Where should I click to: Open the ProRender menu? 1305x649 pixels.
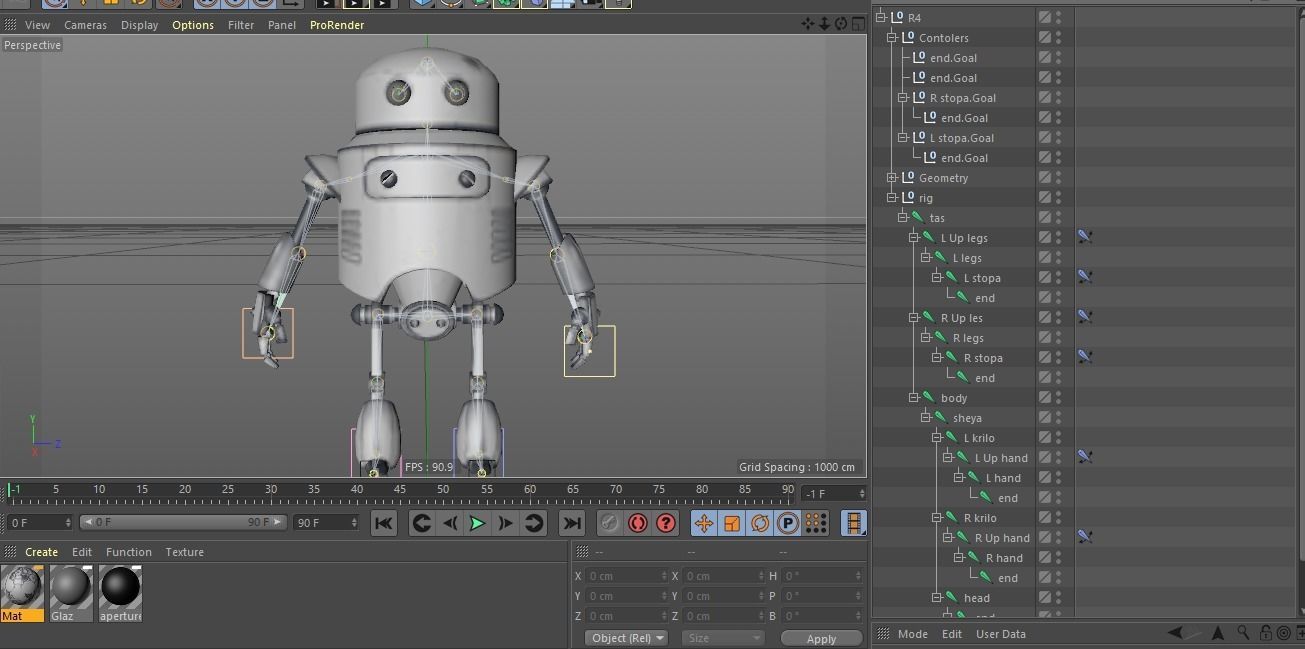point(337,25)
